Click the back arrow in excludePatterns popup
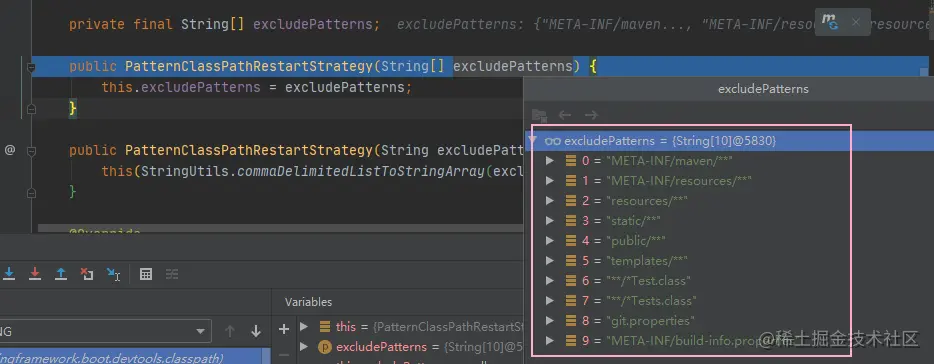934x364 pixels. coord(565,115)
